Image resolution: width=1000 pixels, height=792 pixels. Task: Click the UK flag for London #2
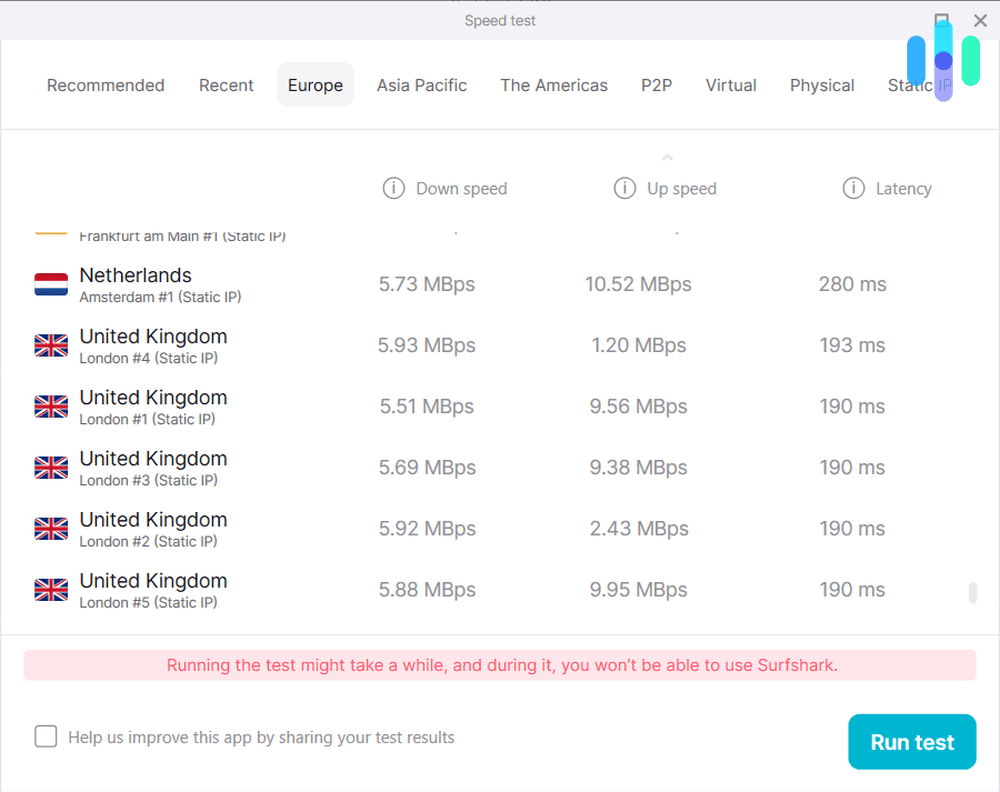point(51,529)
